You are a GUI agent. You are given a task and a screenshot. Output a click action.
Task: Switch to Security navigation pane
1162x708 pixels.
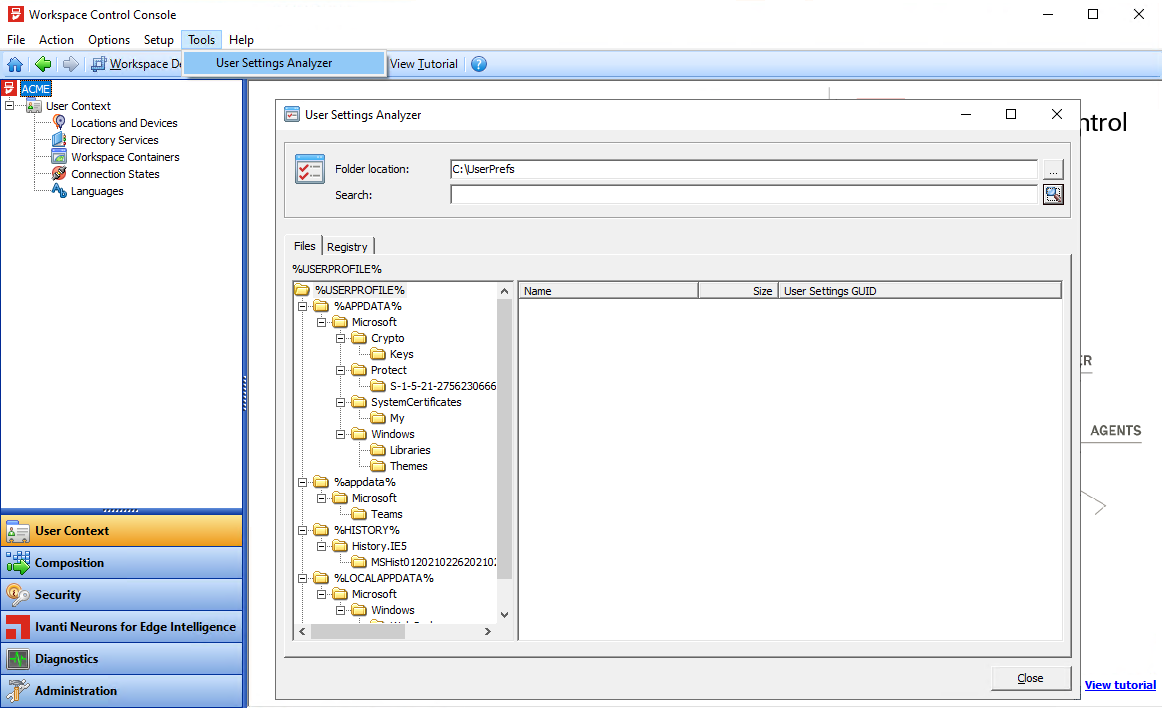click(x=122, y=595)
